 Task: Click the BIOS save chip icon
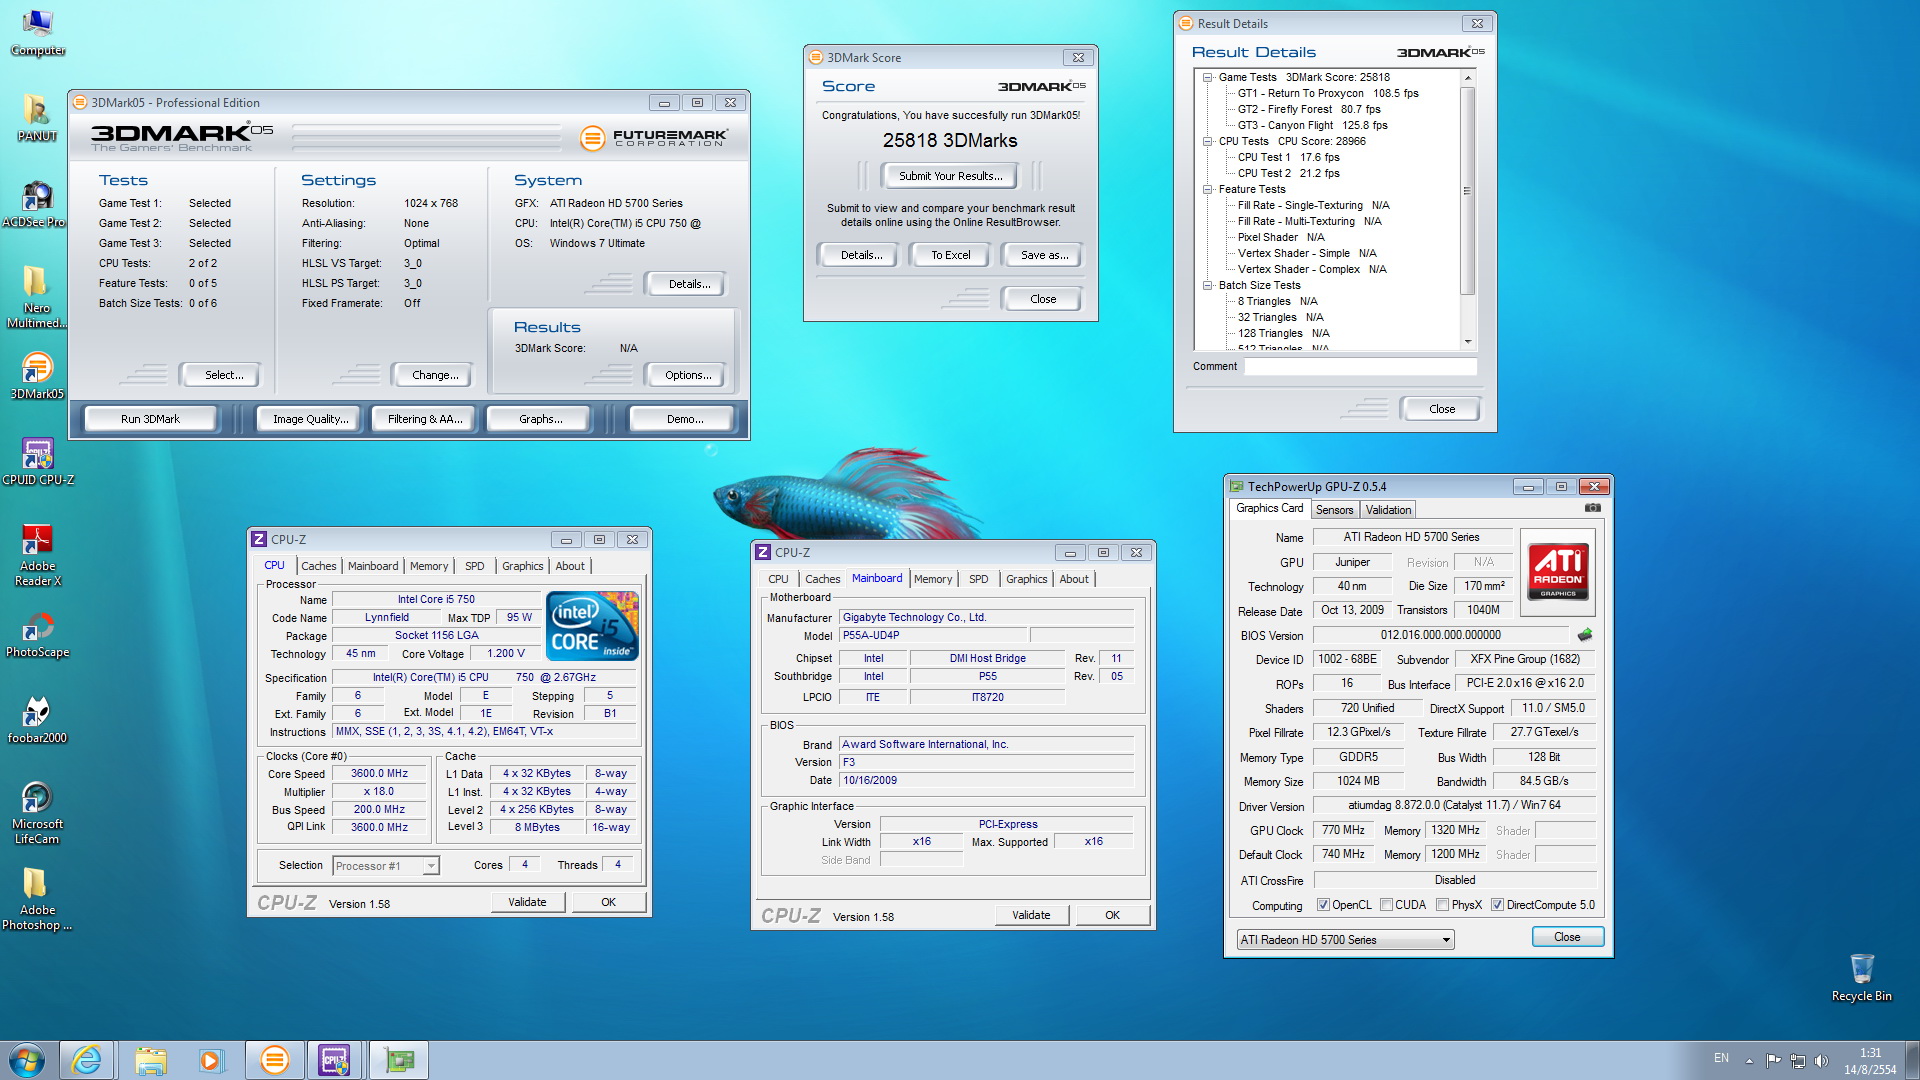click(1584, 635)
